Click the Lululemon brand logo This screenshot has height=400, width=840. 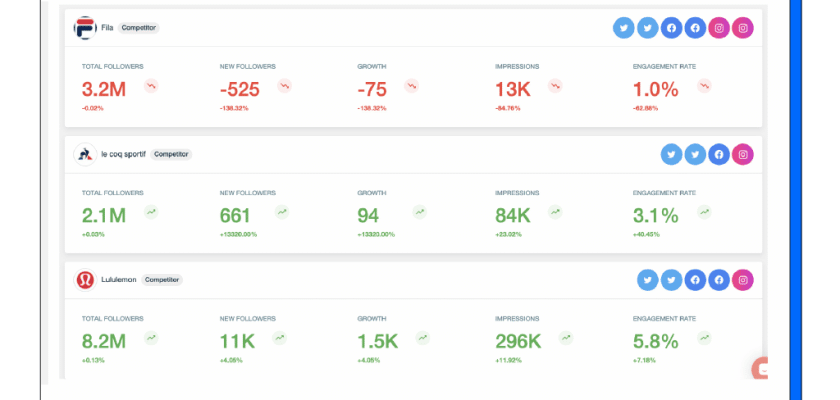[x=85, y=280]
